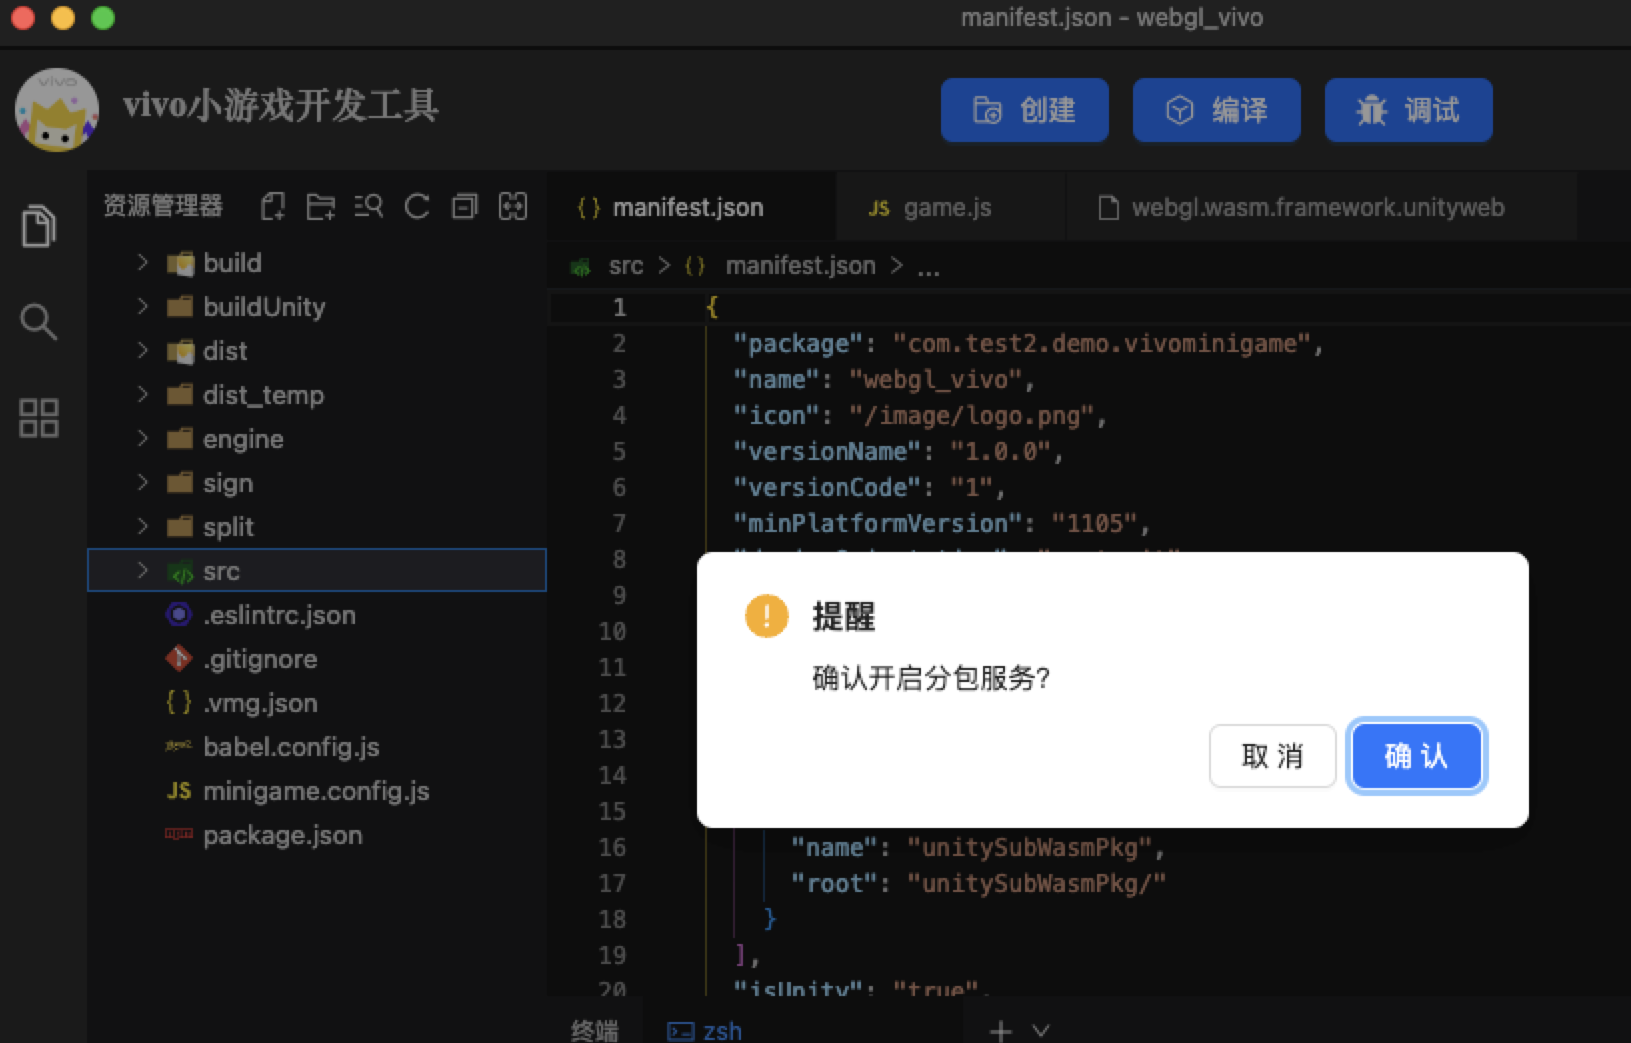Click the New Folder icon in explorer toolbar
The height and width of the screenshot is (1043, 1631).
tap(320, 207)
